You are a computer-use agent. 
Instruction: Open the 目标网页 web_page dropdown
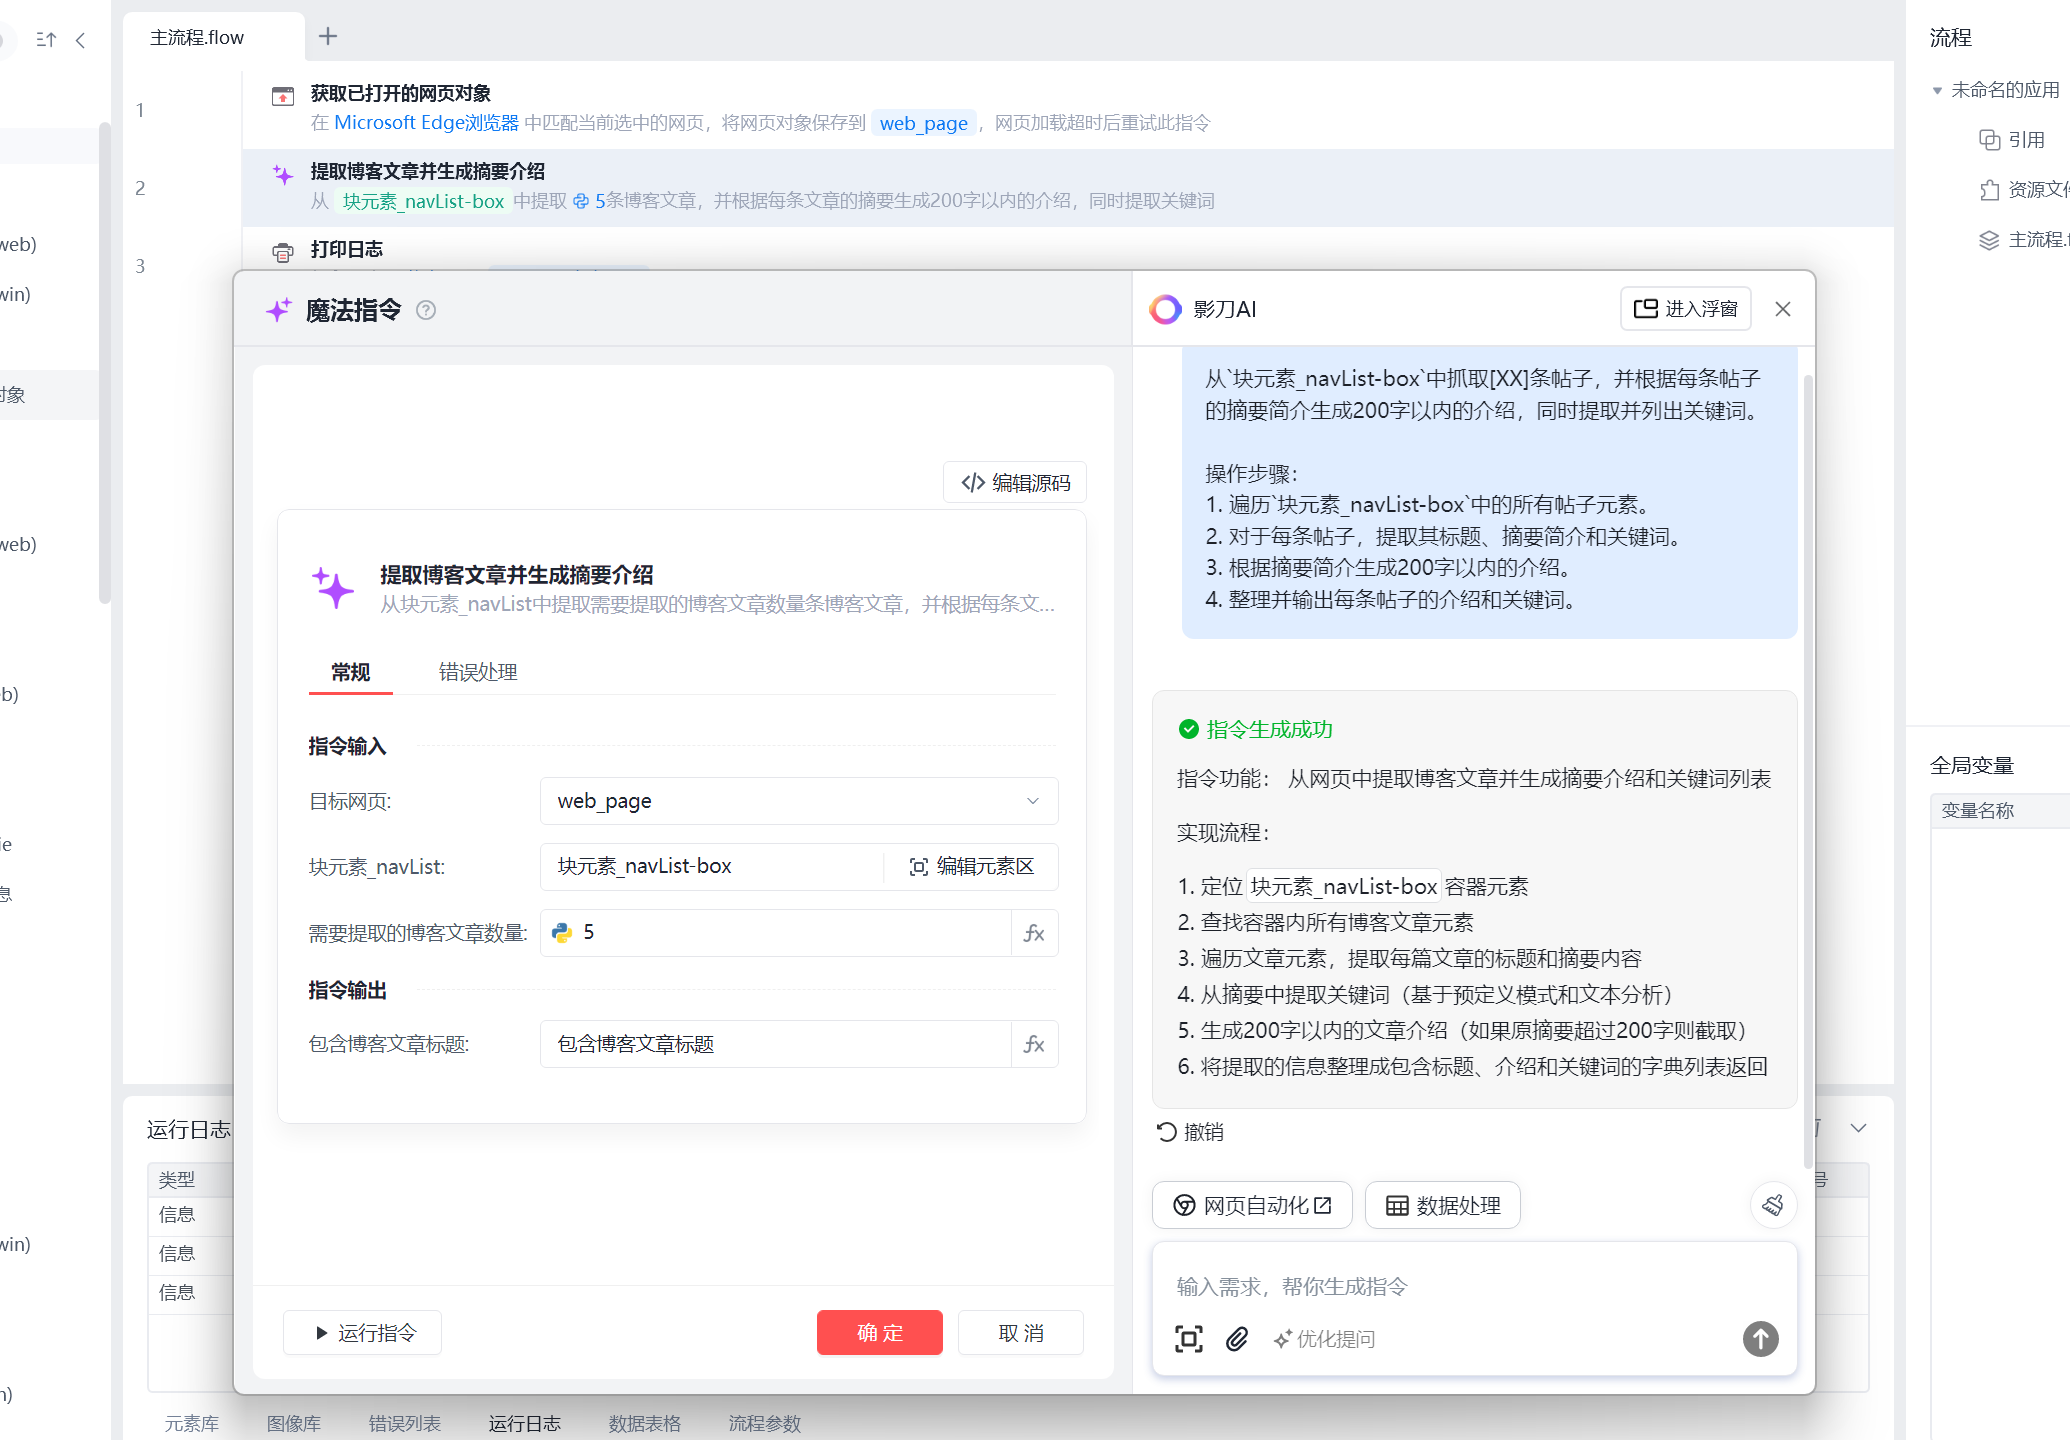tap(1032, 801)
